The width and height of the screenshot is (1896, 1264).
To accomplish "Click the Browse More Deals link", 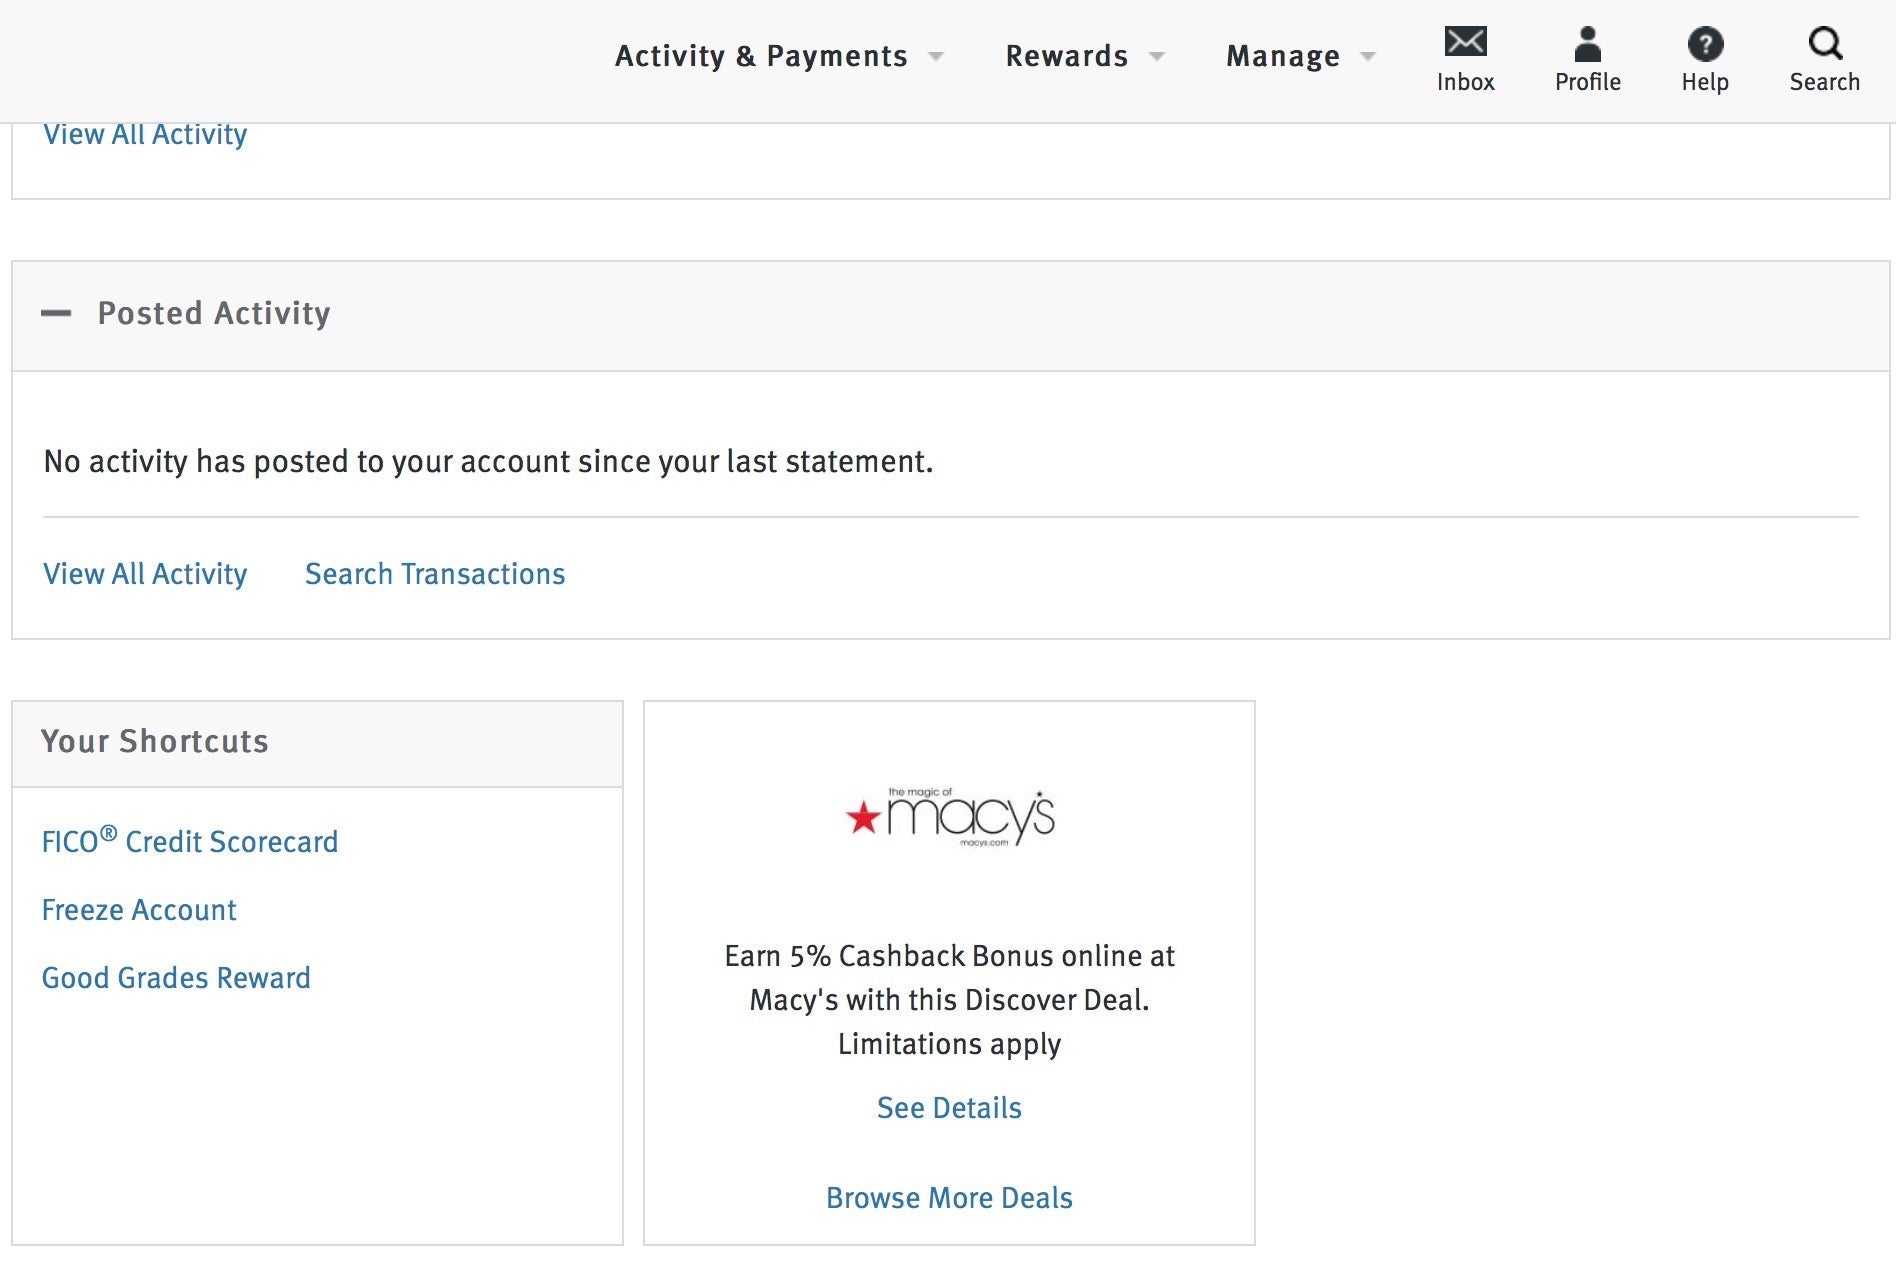I will (949, 1198).
